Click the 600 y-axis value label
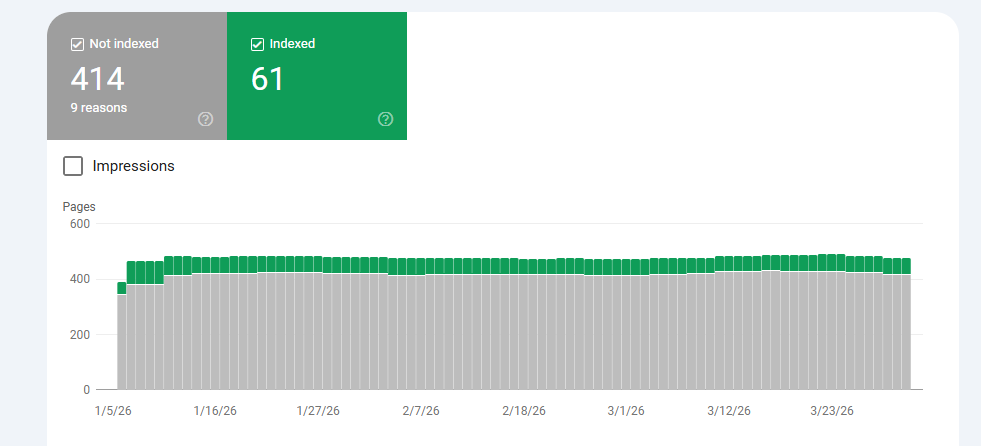Image resolution: width=981 pixels, height=446 pixels. click(x=79, y=224)
